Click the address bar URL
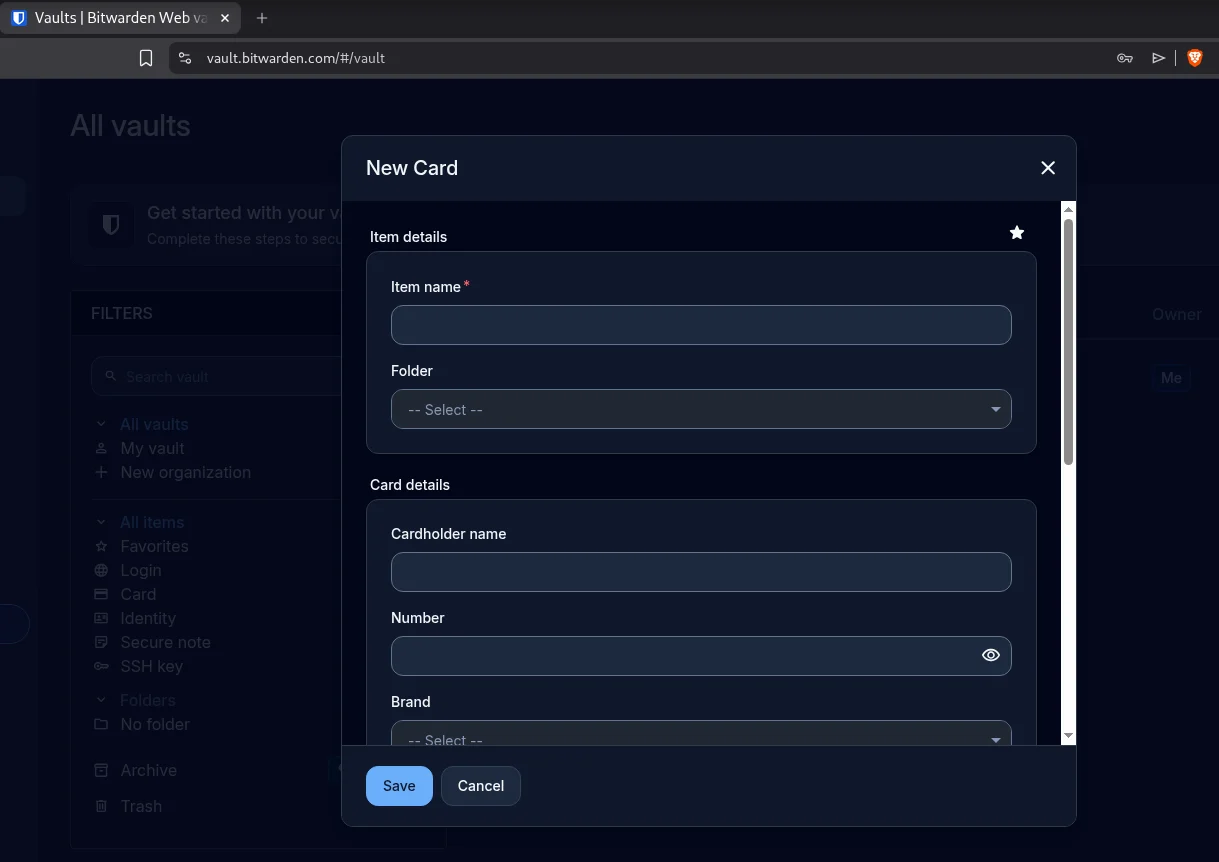Viewport: 1219px width, 862px height. (x=296, y=58)
